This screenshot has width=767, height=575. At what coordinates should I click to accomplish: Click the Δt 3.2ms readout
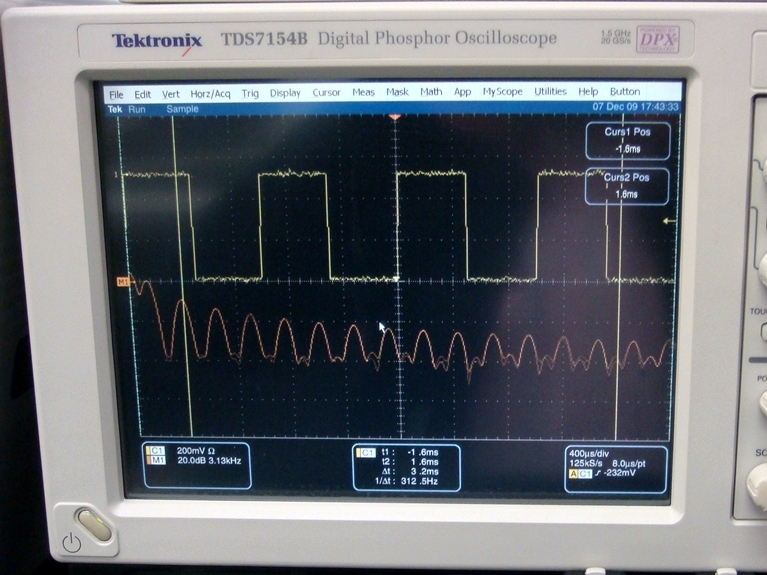410,471
